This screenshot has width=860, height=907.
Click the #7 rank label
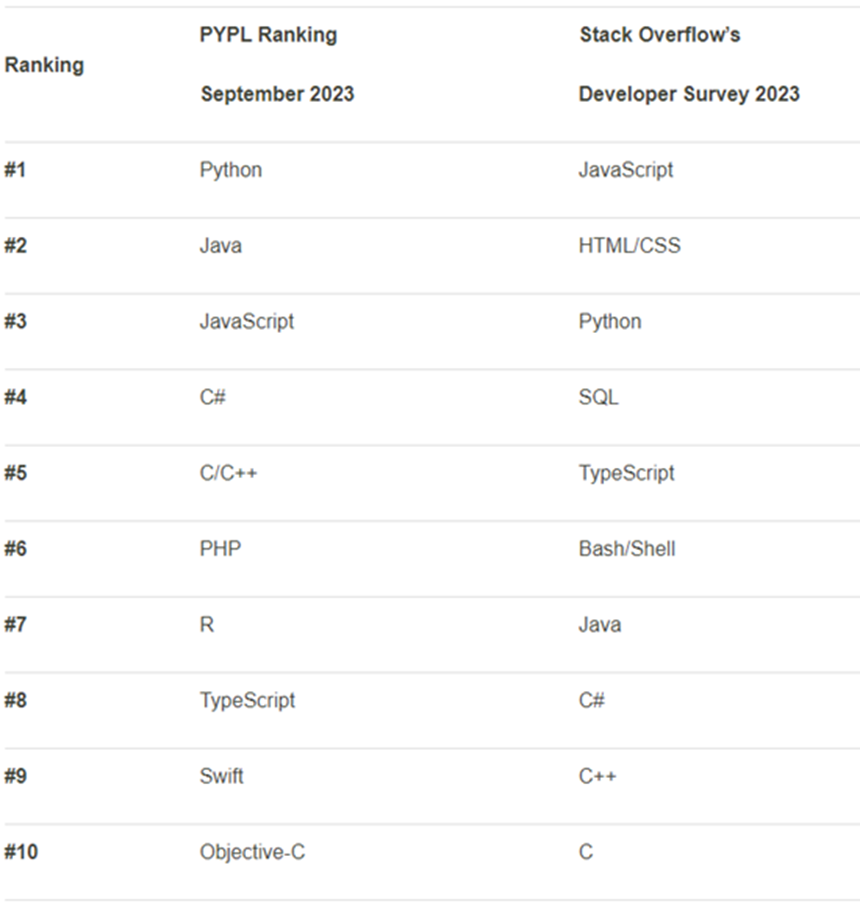tap(15, 625)
